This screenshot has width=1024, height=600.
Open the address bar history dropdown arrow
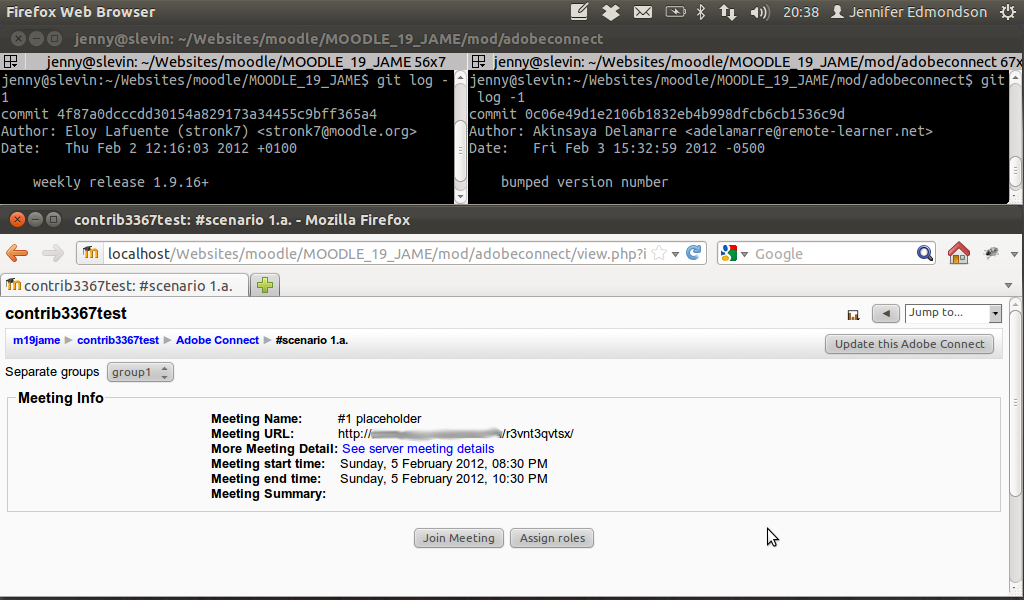[675, 254]
